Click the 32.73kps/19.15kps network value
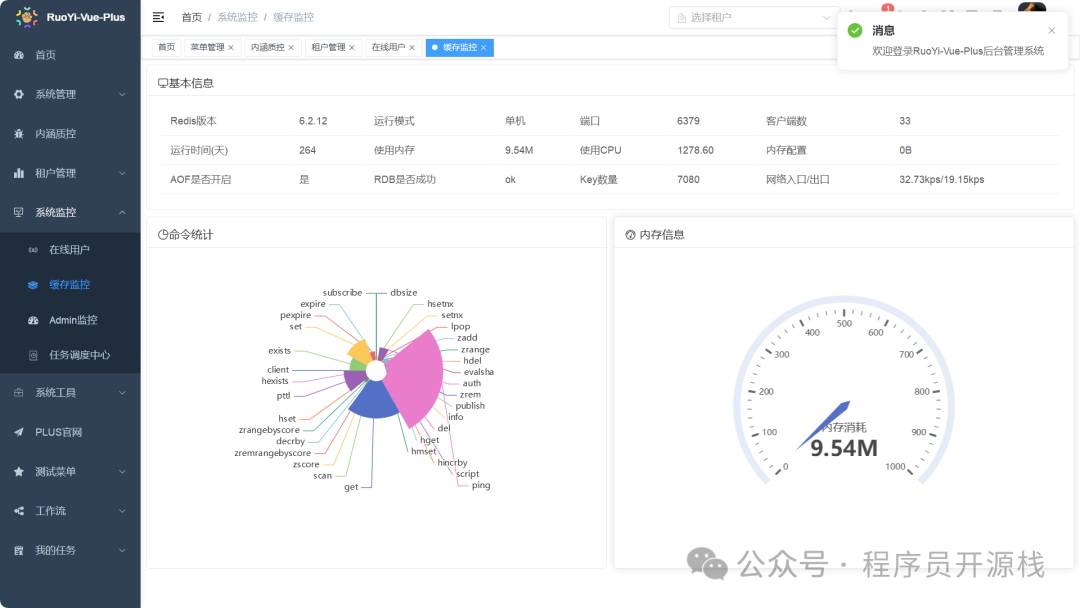Image resolution: width=1080 pixels, height=608 pixels. (942, 180)
